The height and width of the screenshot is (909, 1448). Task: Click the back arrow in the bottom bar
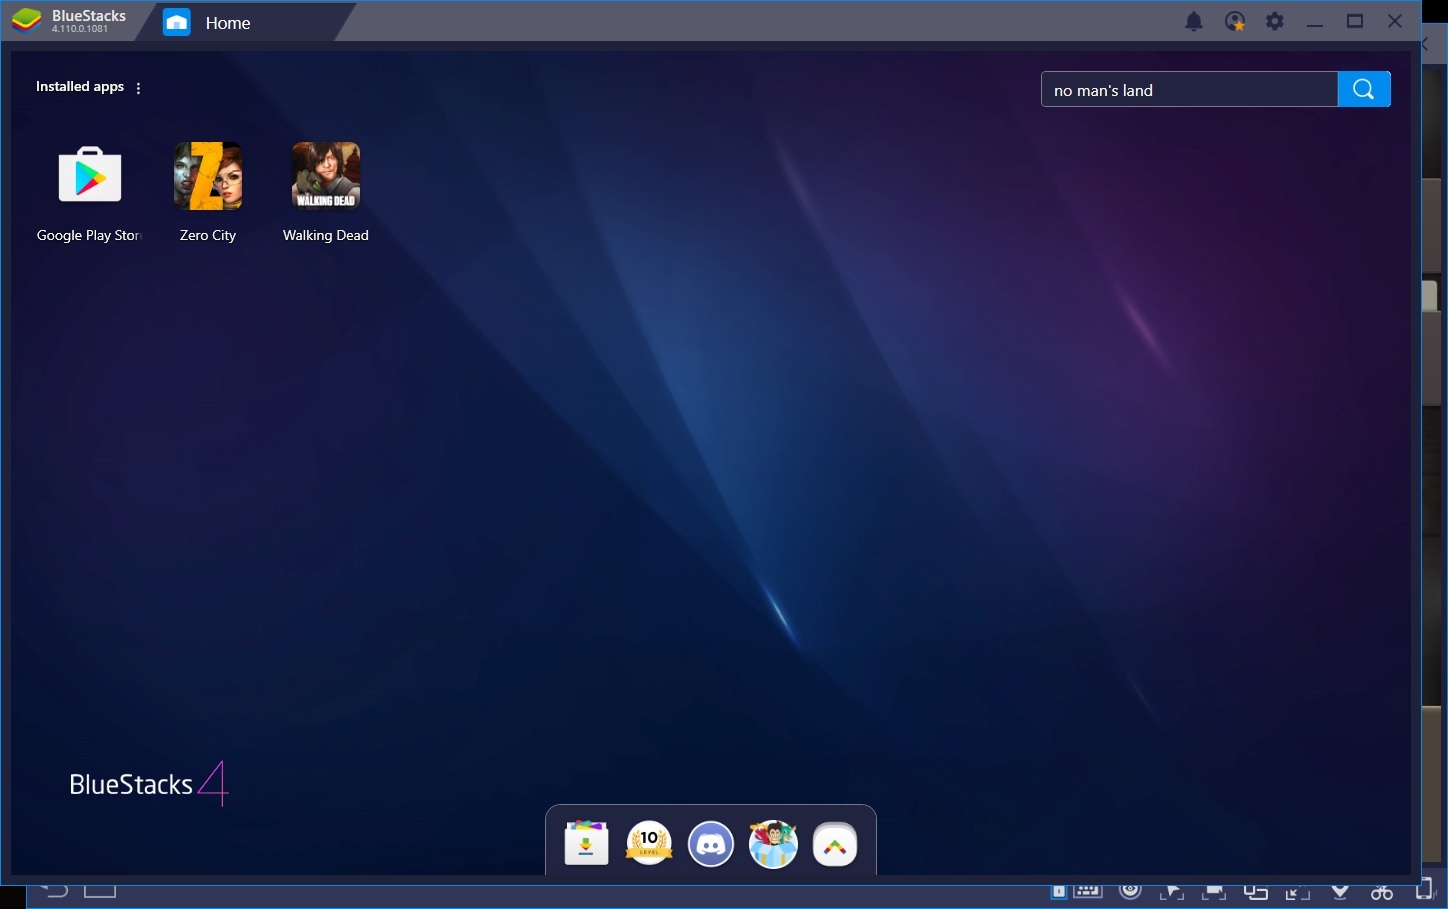point(54,890)
